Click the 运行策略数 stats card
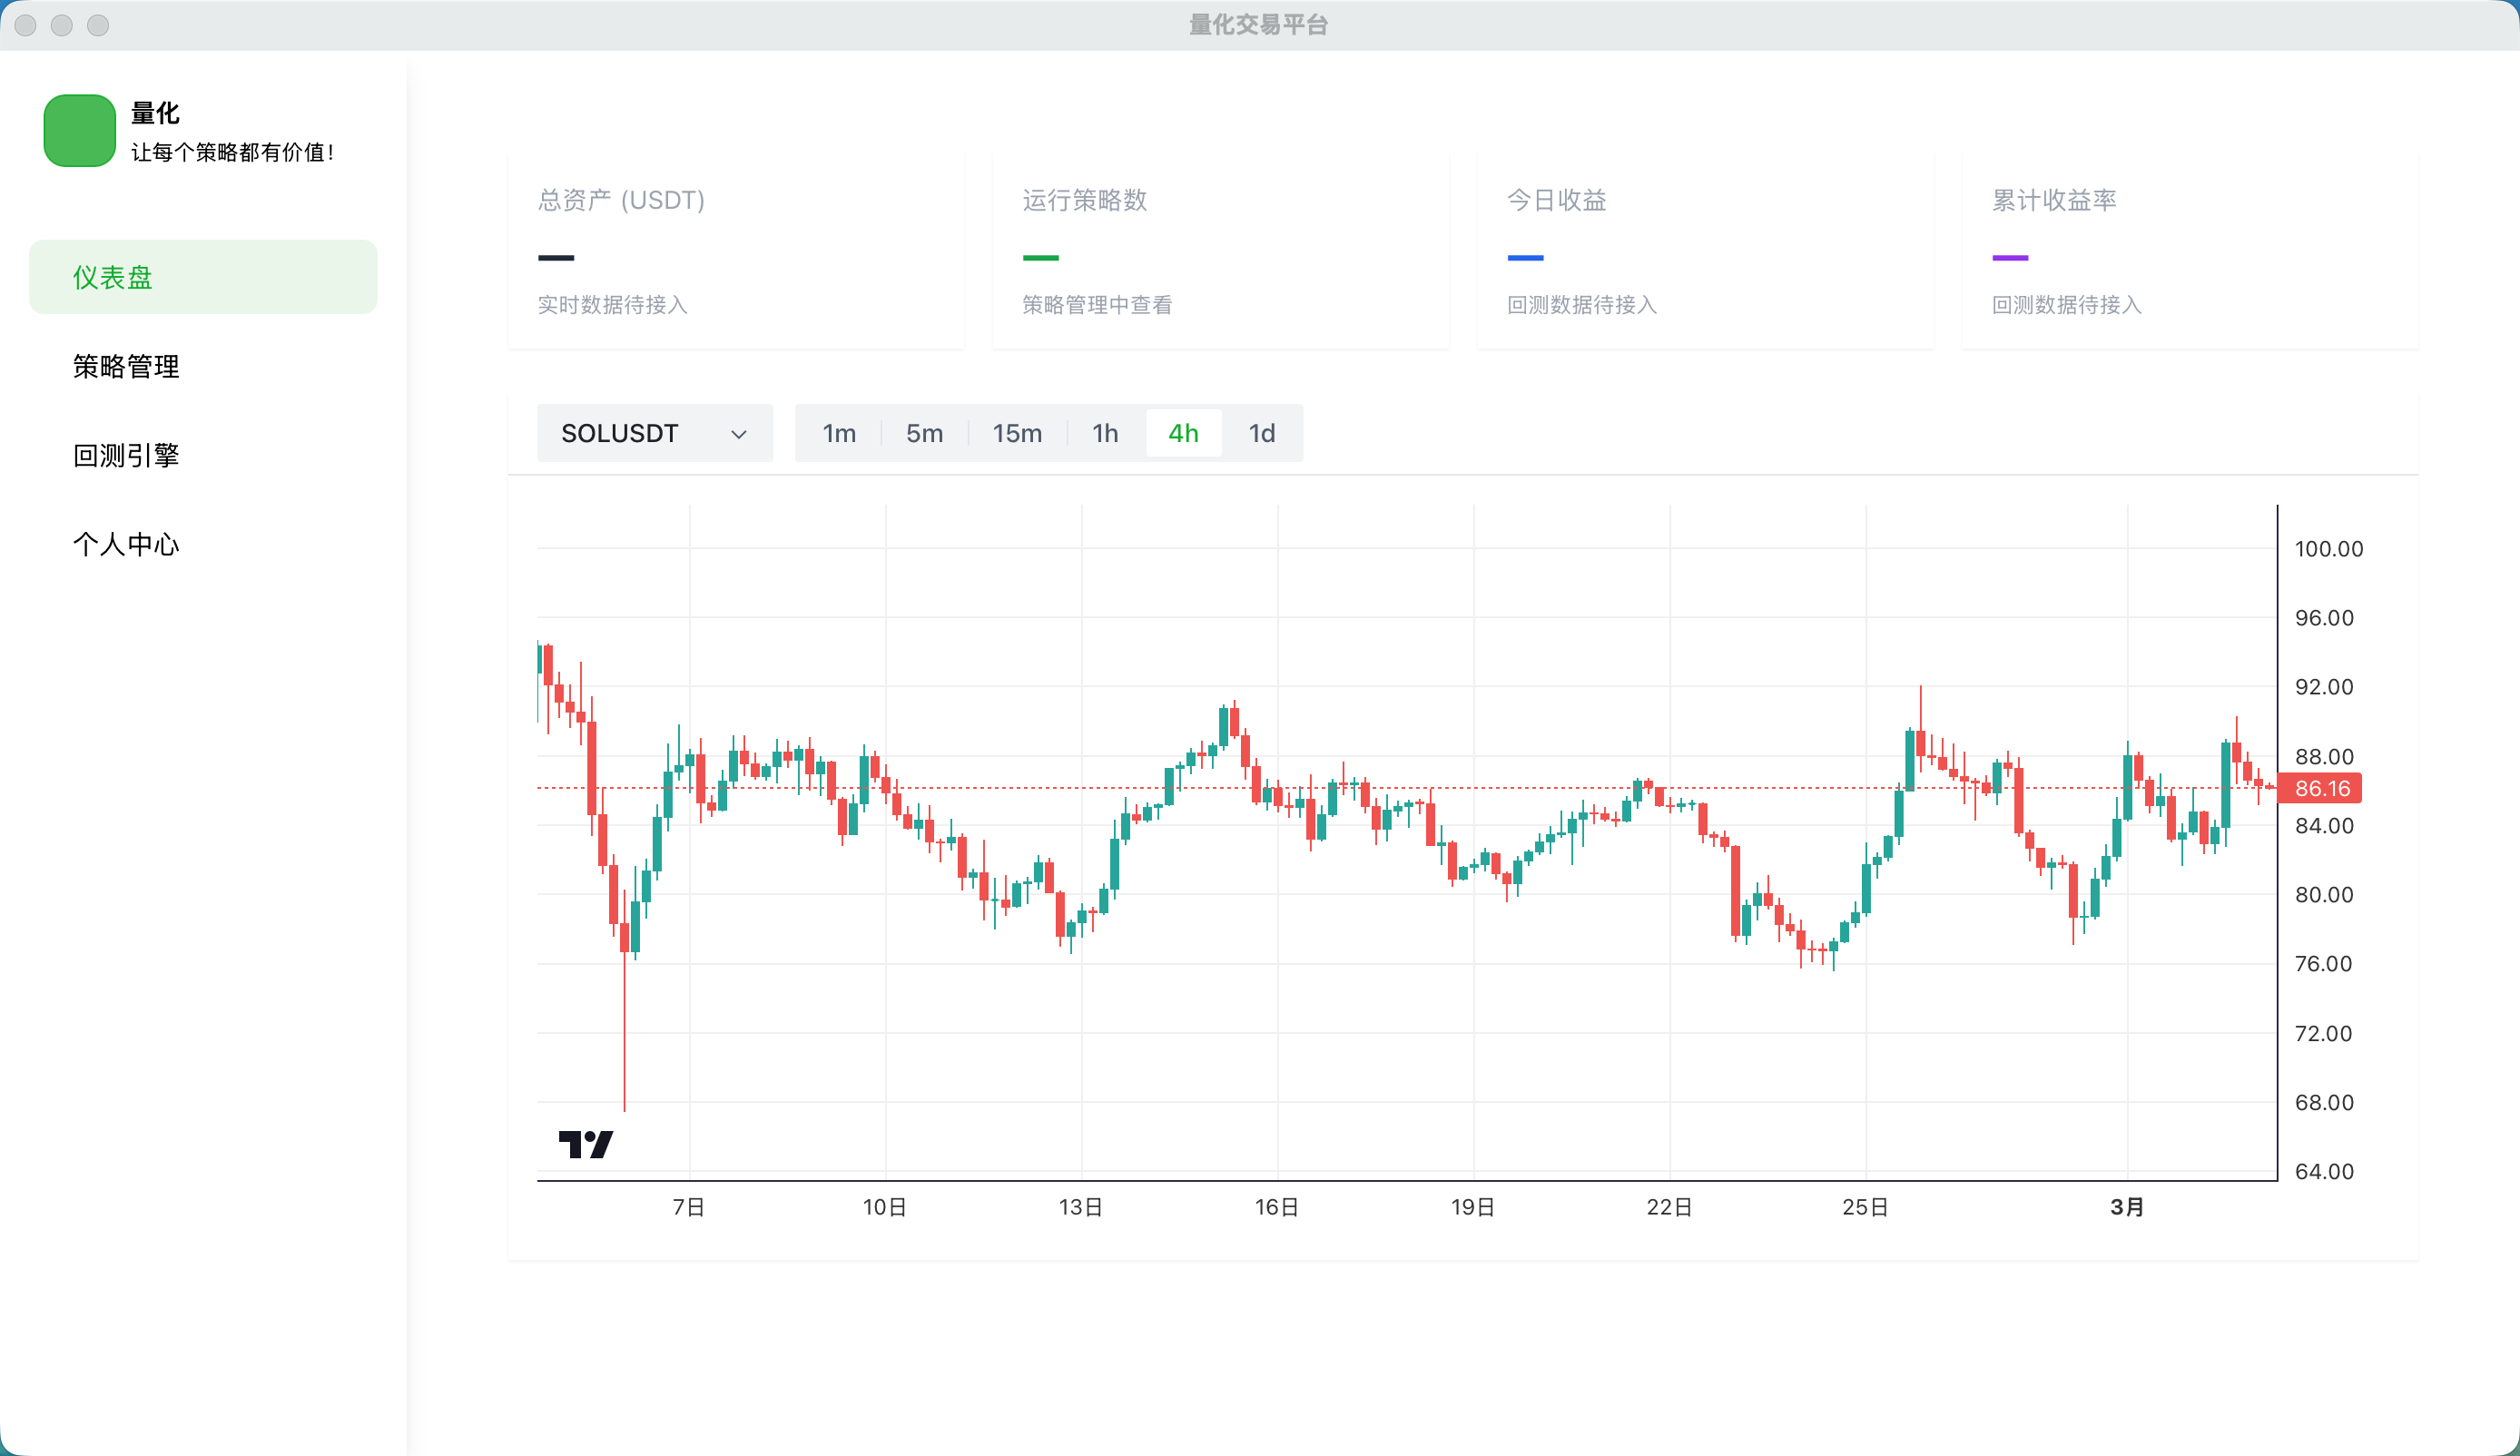Viewport: 2520px width, 1456px height. (x=1220, y=250)
